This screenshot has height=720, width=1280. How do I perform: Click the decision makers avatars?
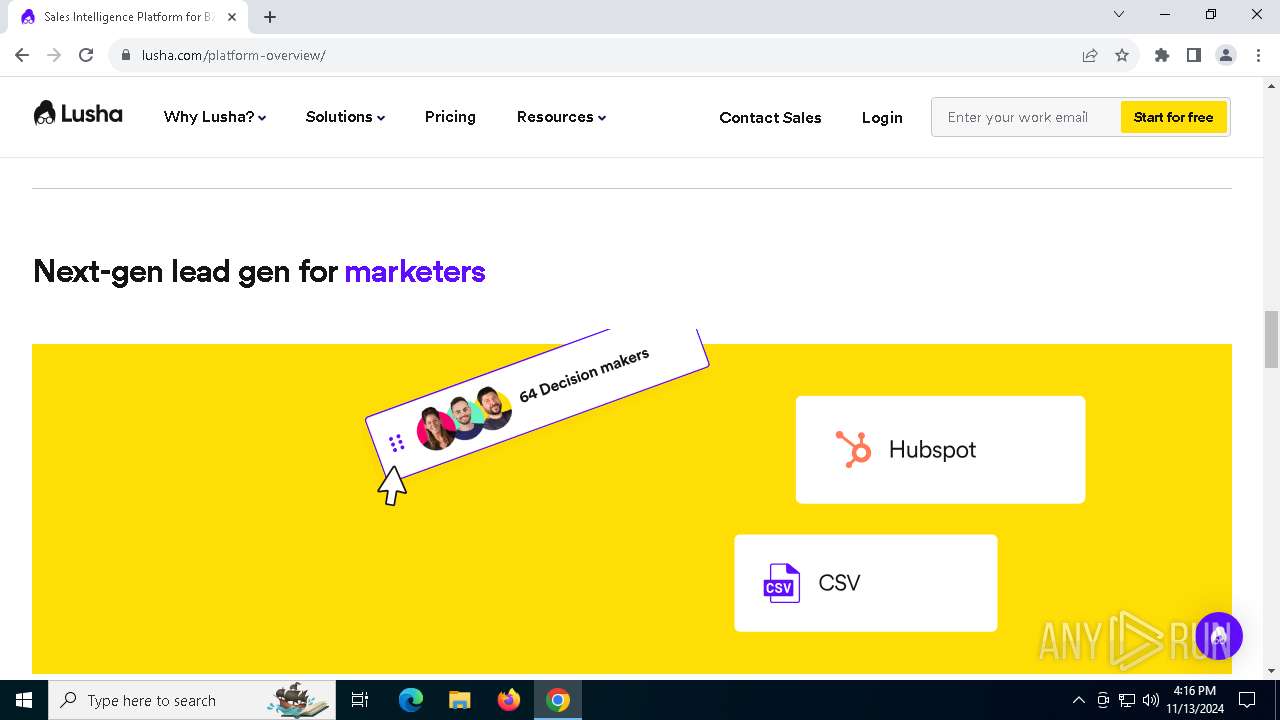pyautogui.click(x=465, y=418)
